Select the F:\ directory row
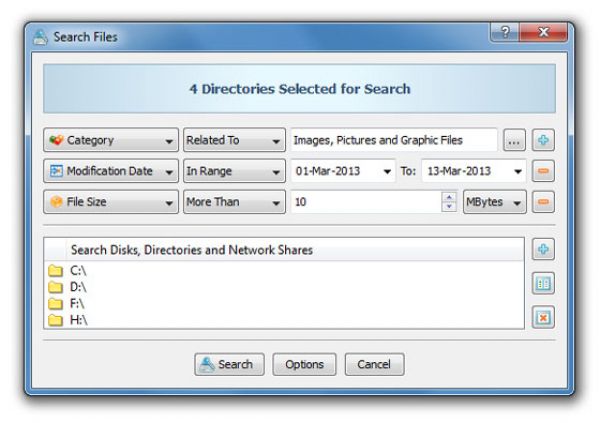This screenshot has width=600, height=423. (x=284, y=304)
